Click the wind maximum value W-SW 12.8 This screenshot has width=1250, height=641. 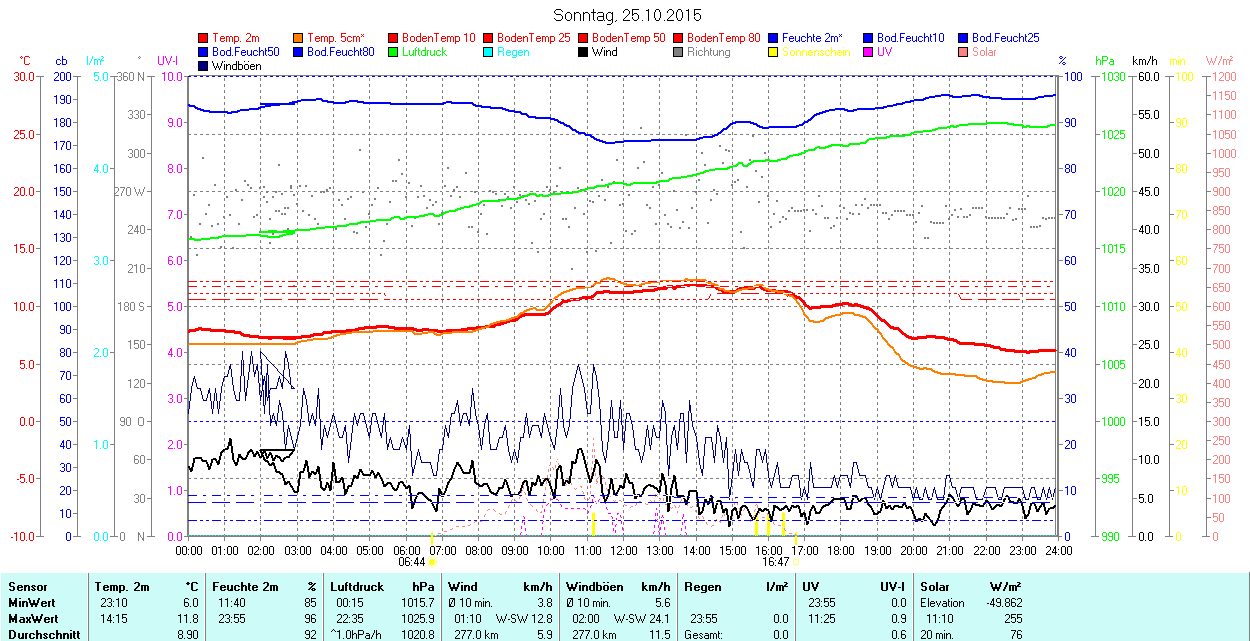click(524, 619)
